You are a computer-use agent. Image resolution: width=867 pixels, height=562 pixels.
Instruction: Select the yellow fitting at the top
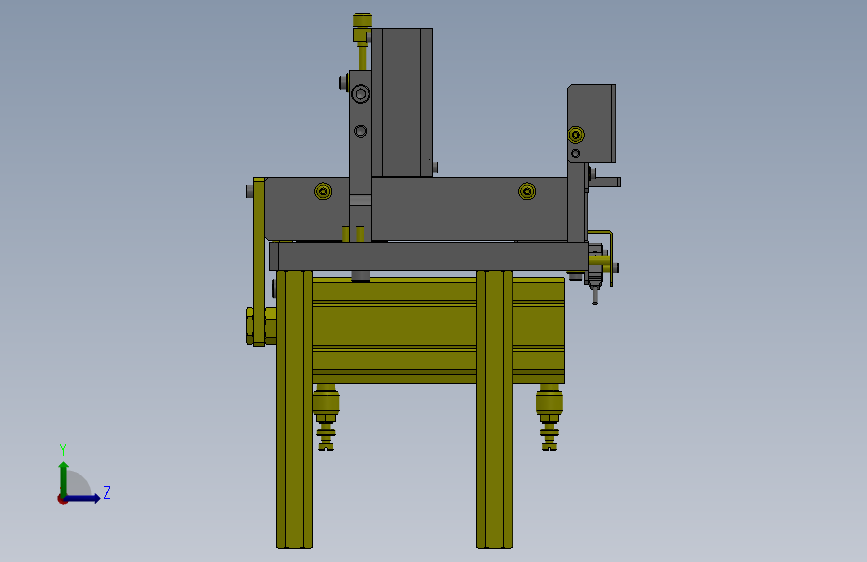[x=362, y=29]
